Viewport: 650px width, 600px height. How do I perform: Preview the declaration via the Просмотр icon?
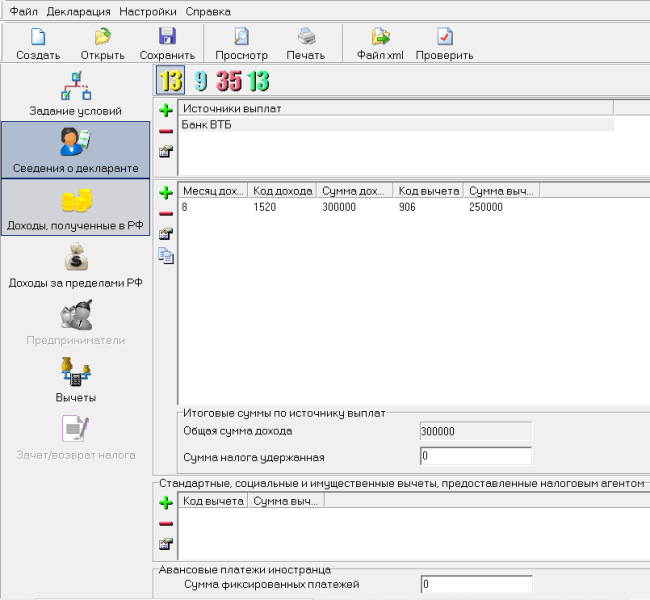tap(241, 38)
